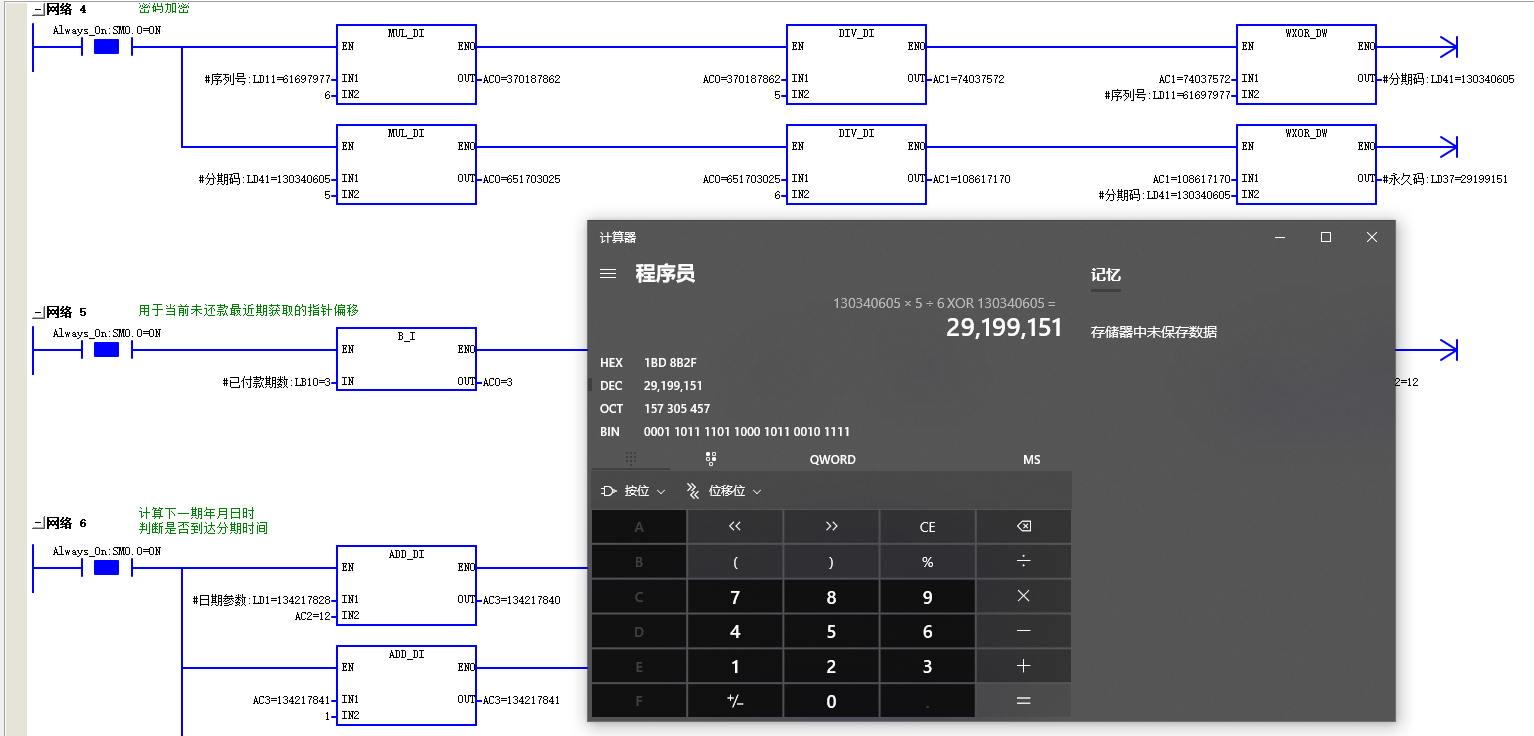
Task: Click the backspace key in calculator
Action: click(x=1023, y=527)
